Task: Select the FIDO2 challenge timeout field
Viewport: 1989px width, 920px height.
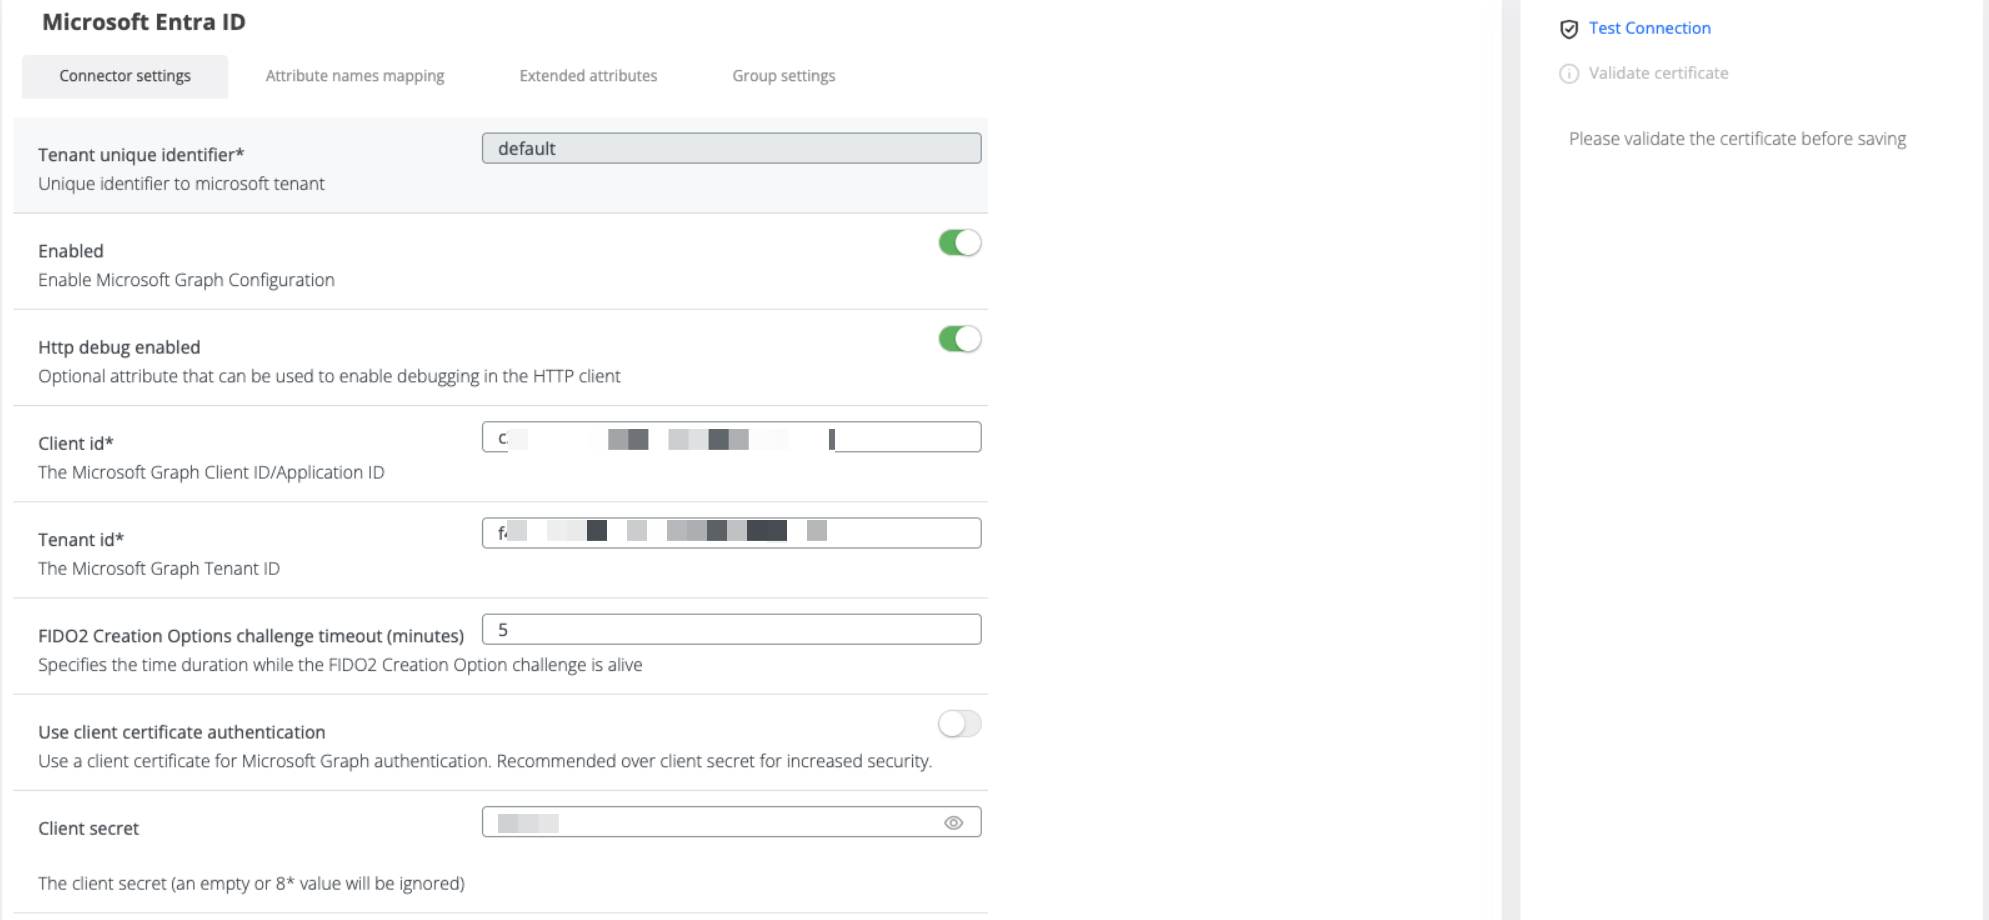Action: tap(732, 629)
